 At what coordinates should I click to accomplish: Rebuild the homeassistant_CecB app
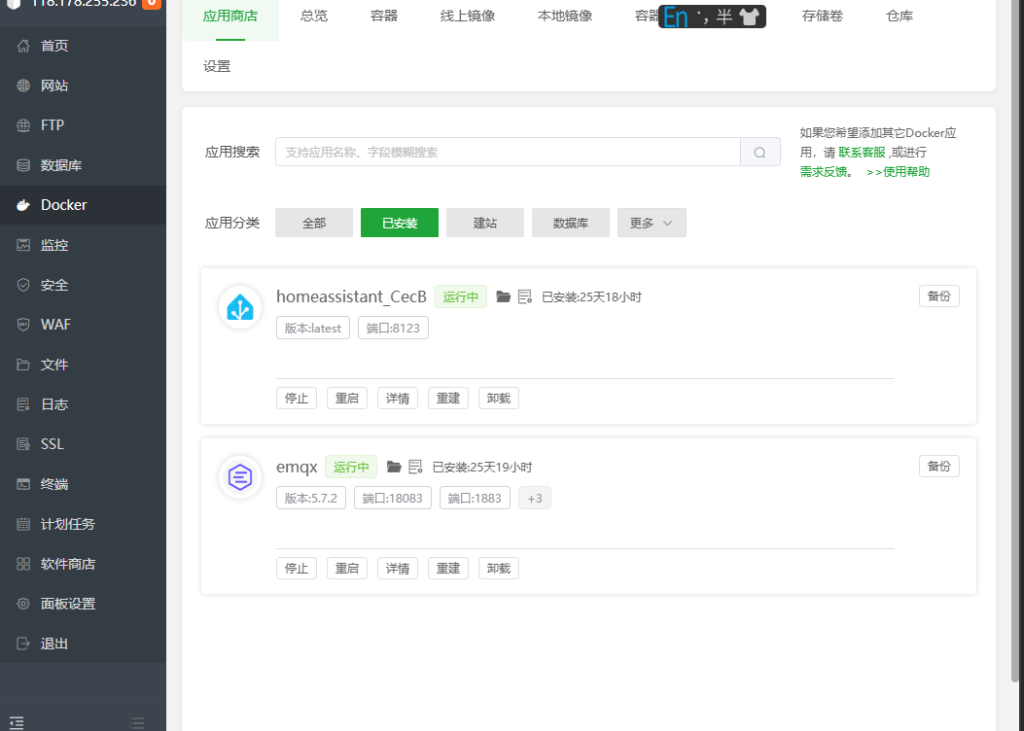448,398
